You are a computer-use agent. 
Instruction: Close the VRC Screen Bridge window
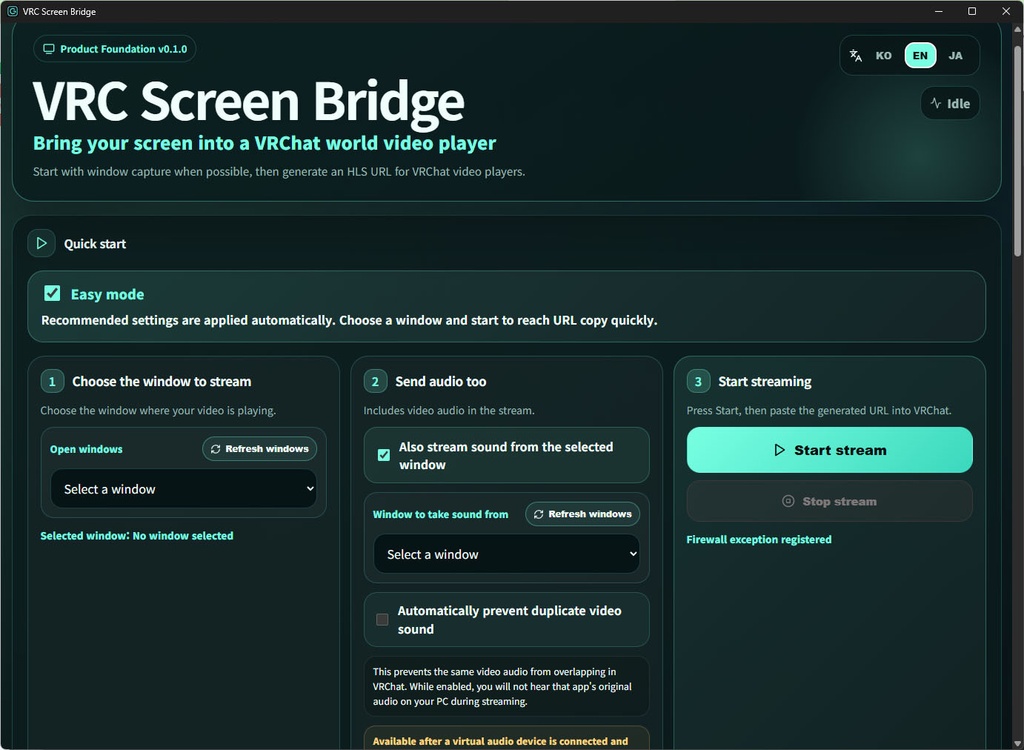pos(1006,11)
